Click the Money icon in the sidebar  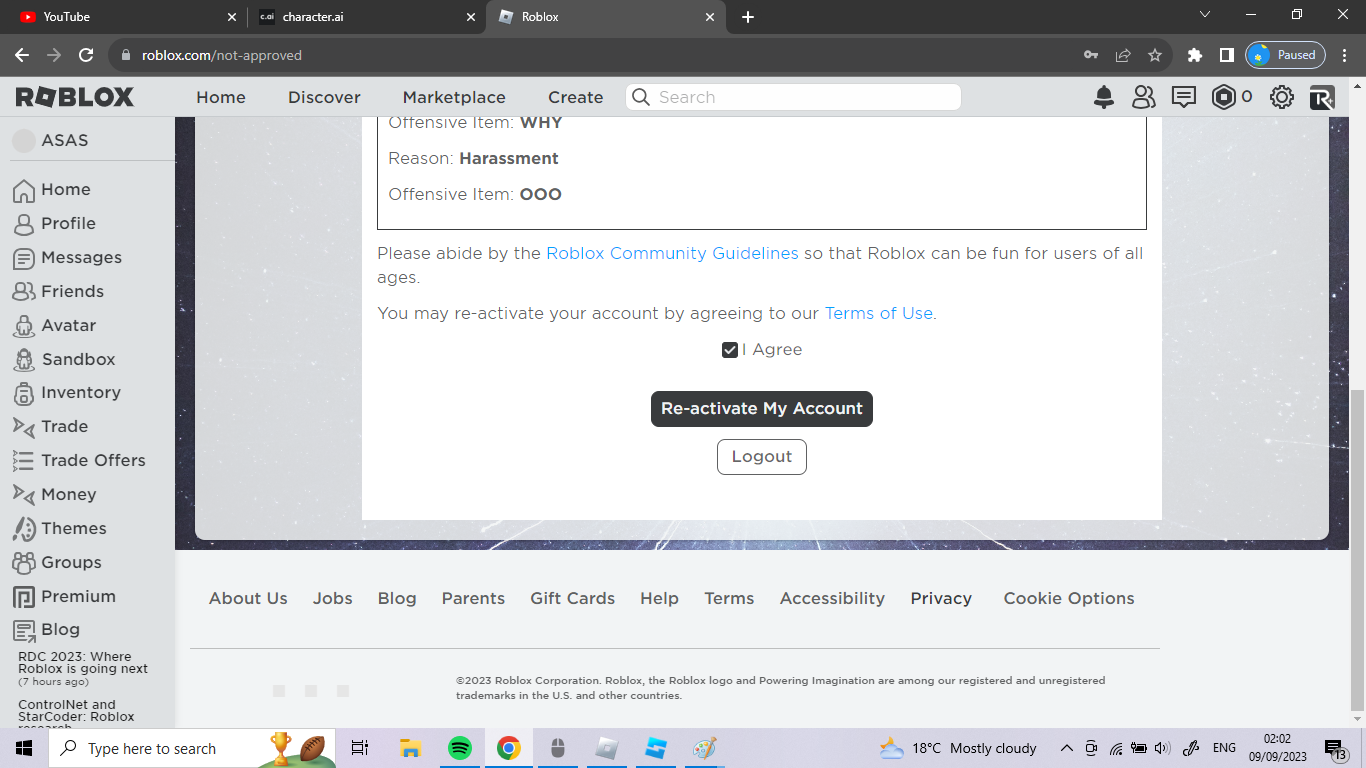click(24, 495)
